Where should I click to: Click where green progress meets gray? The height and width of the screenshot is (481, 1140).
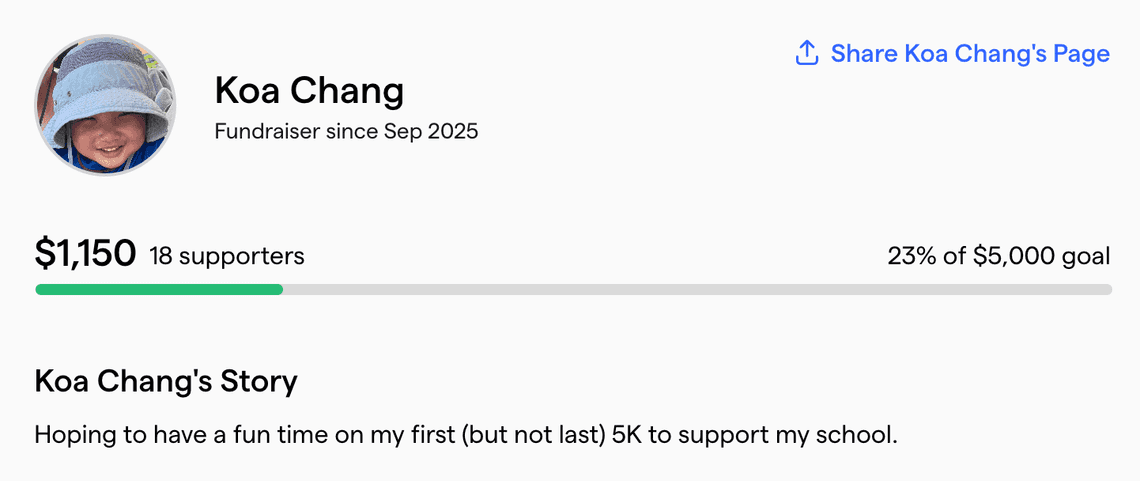pyautogui.click(x=282, y=290)
